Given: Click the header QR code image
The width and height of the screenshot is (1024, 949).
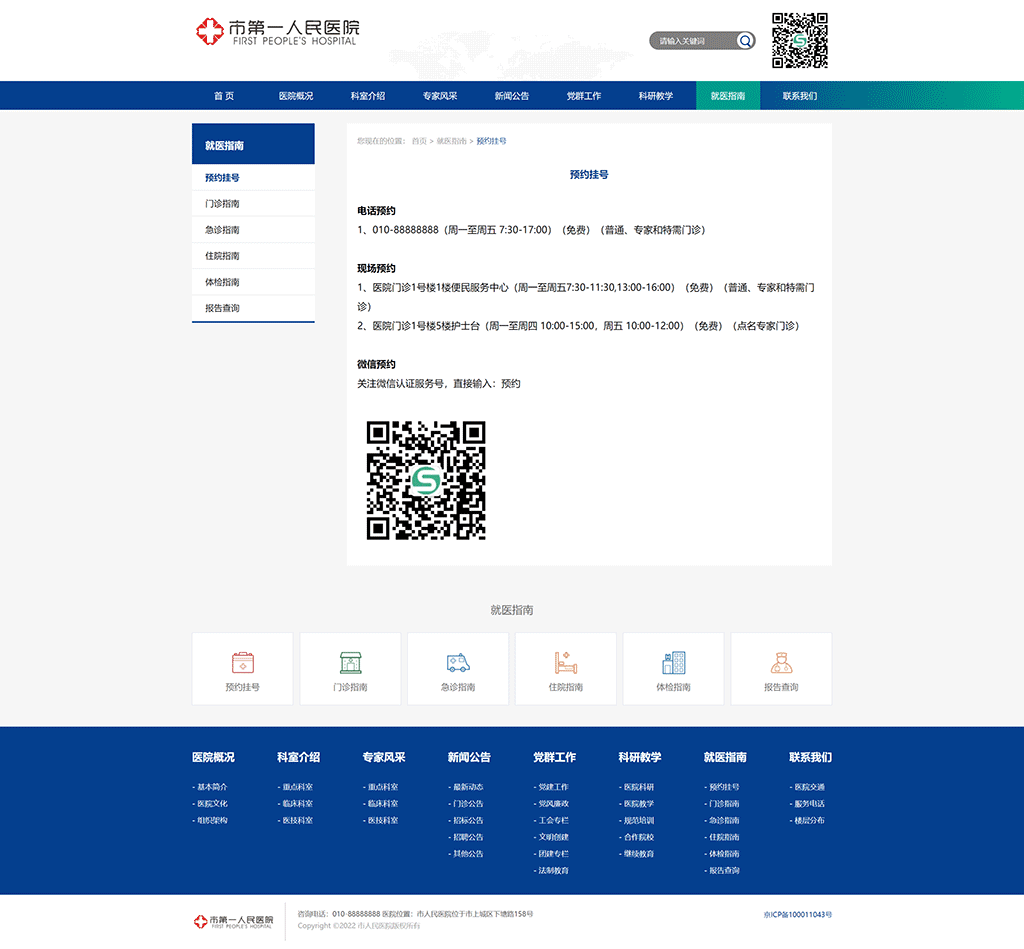Looking at the screenshot, I should 800,40.
